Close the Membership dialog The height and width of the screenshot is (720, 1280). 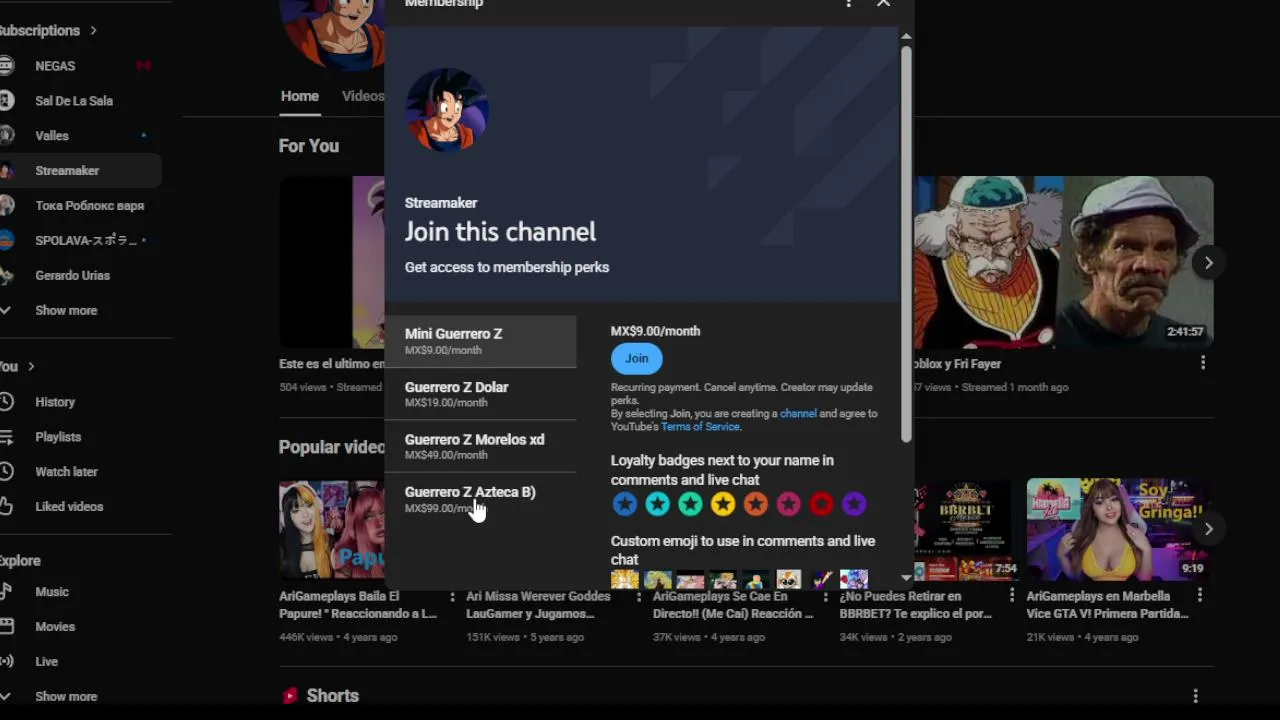pyautogui.click(x=883, y=4)
